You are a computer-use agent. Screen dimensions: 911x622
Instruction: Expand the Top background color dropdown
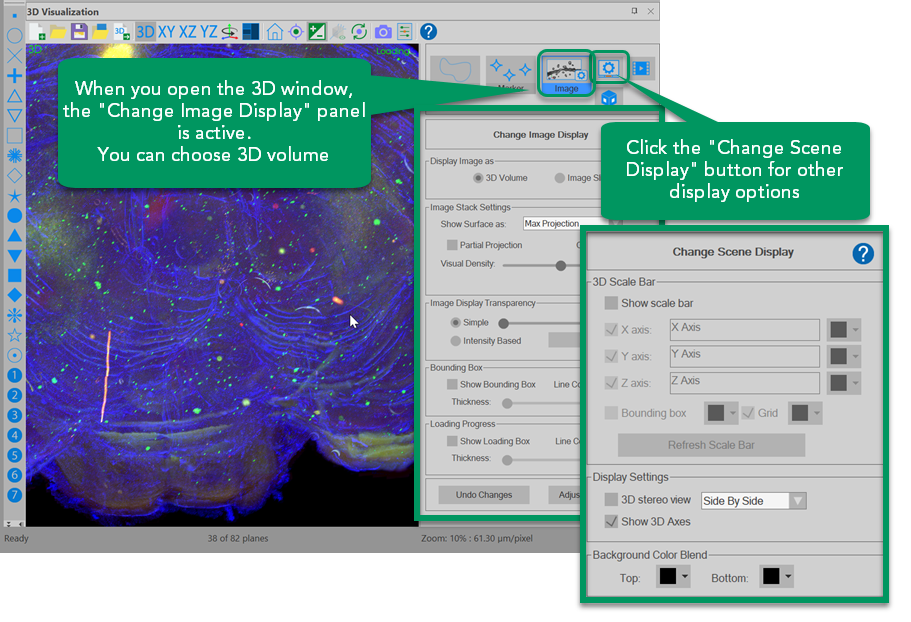pyautogui.click(x=673, y=577)
